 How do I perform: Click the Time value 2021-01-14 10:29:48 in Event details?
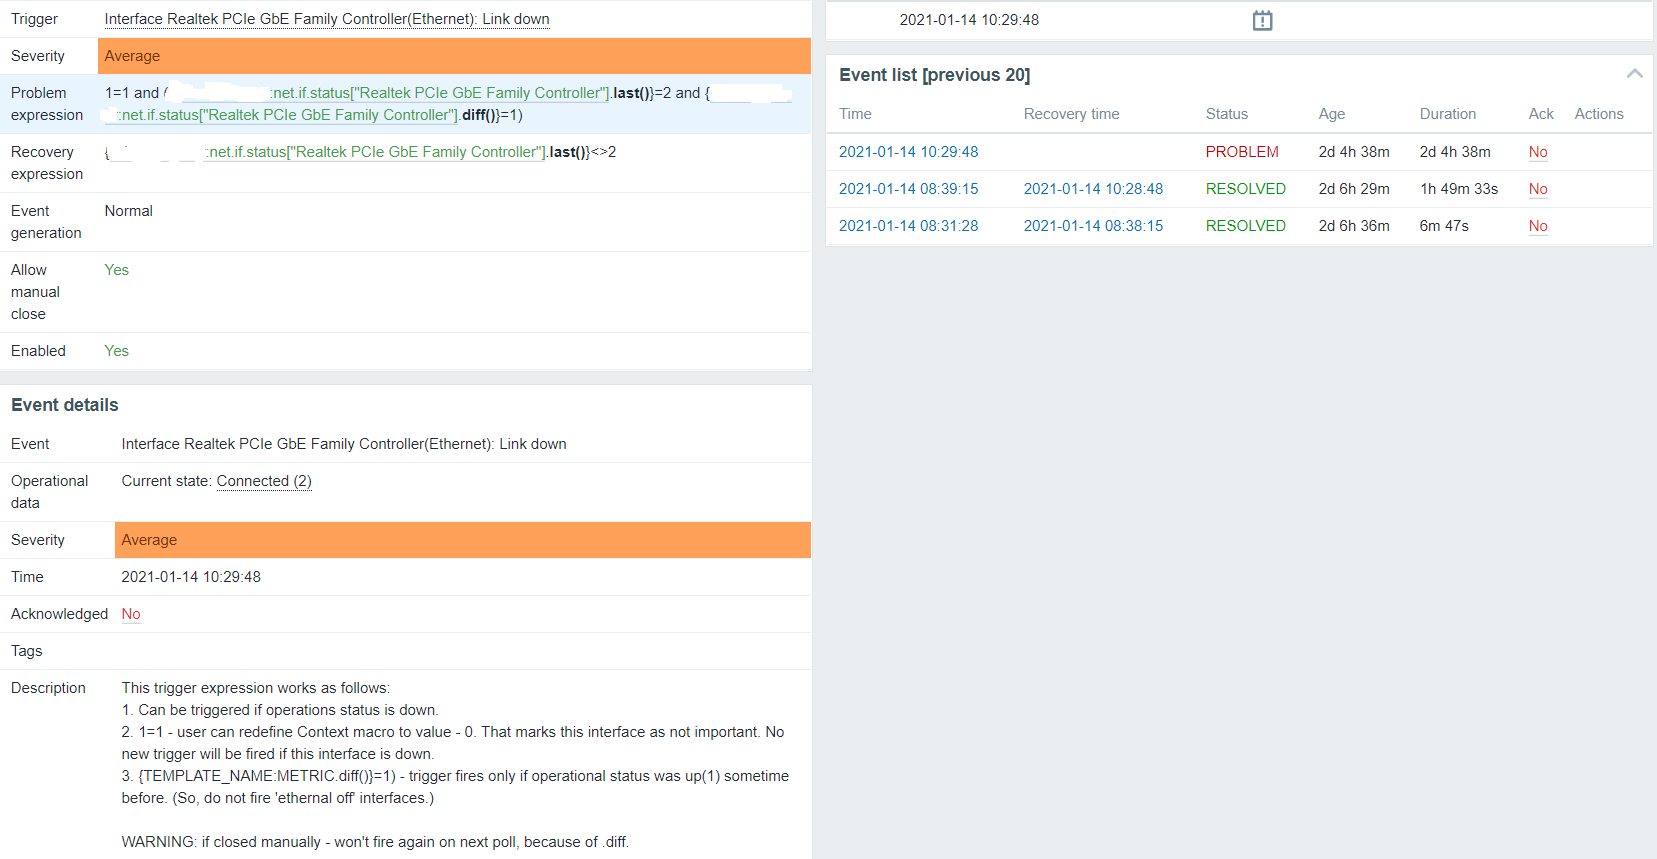(x=191, y=577)
